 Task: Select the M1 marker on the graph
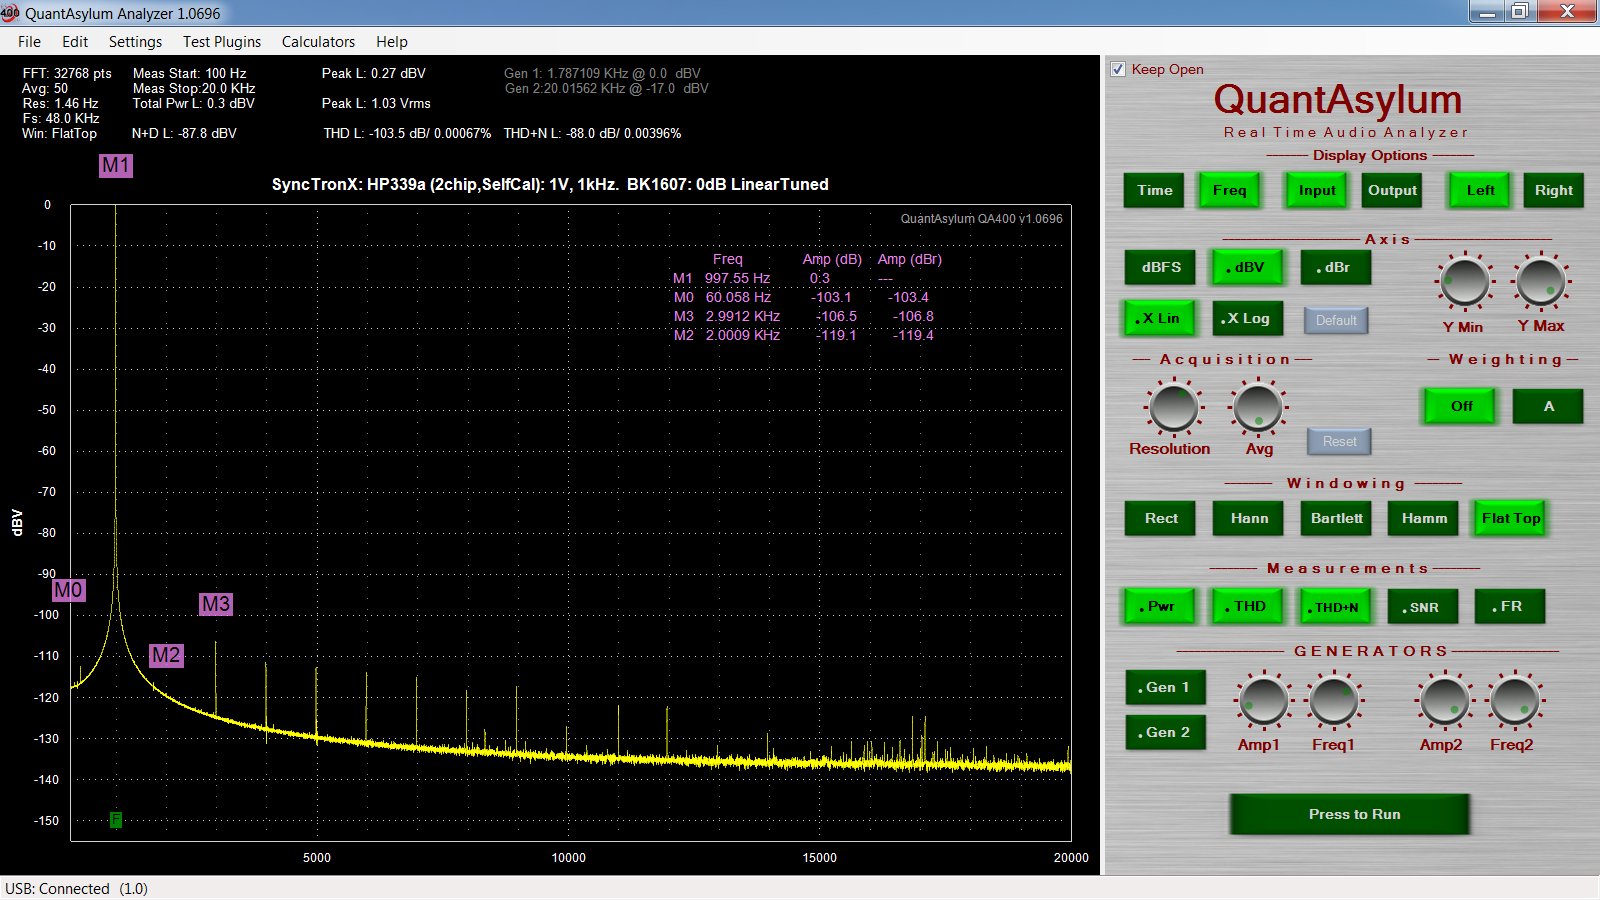point(116,165)
